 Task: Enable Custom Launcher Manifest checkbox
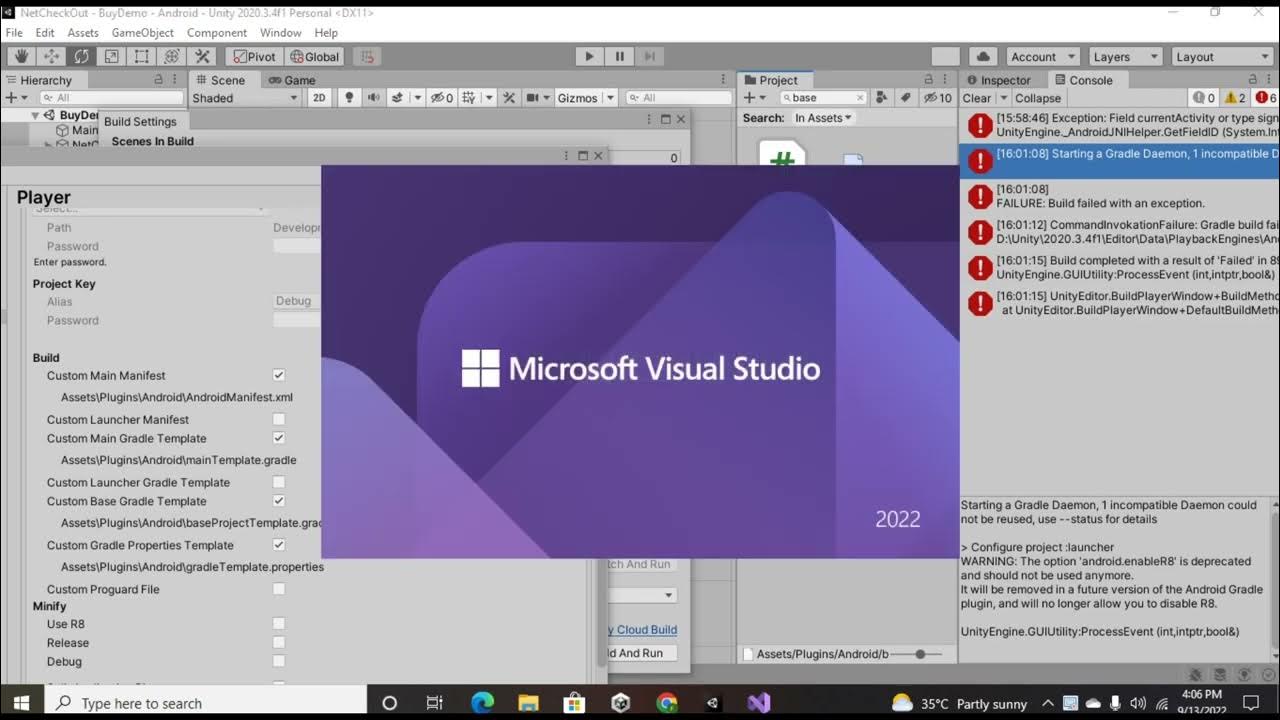tap(279, 419)
